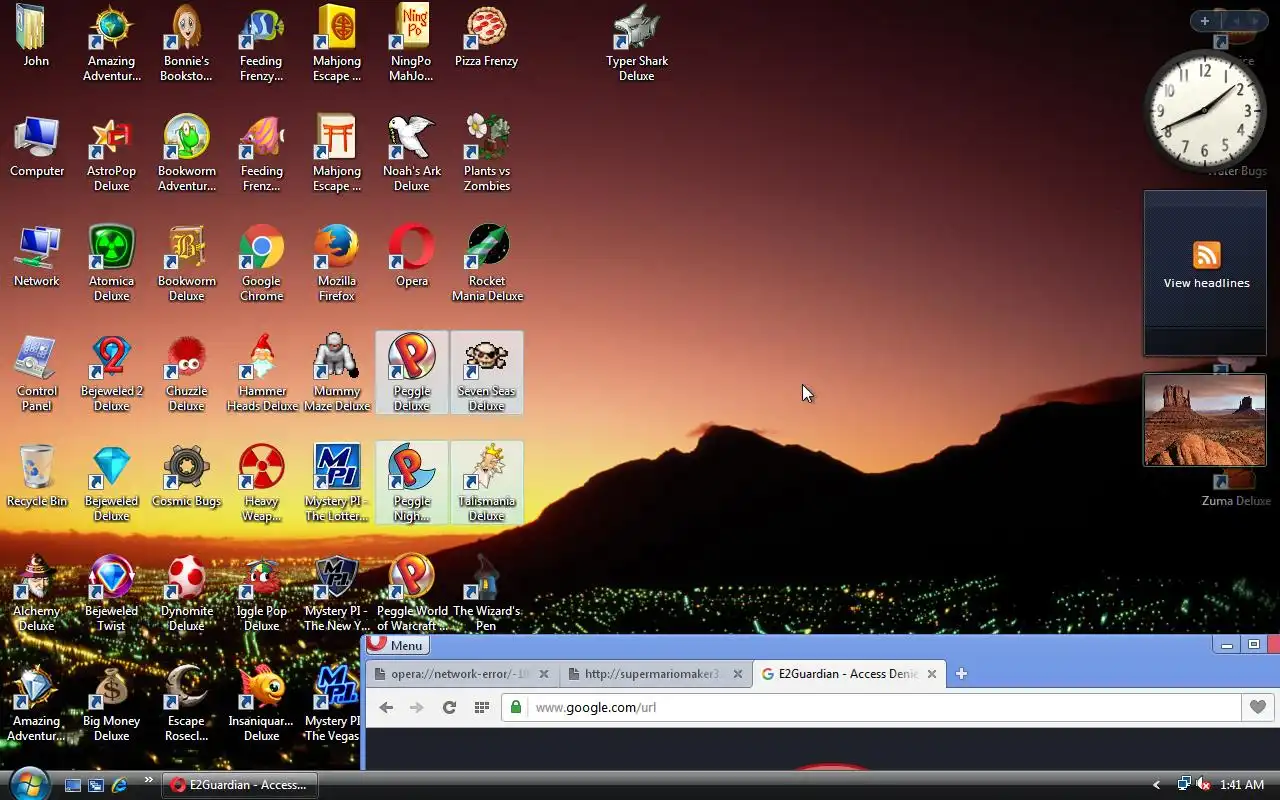Viewport: 1280px width, 800px height.
Task: Open Chuzzle Deluxe desktop icon
Action: [x=186, y=373]
